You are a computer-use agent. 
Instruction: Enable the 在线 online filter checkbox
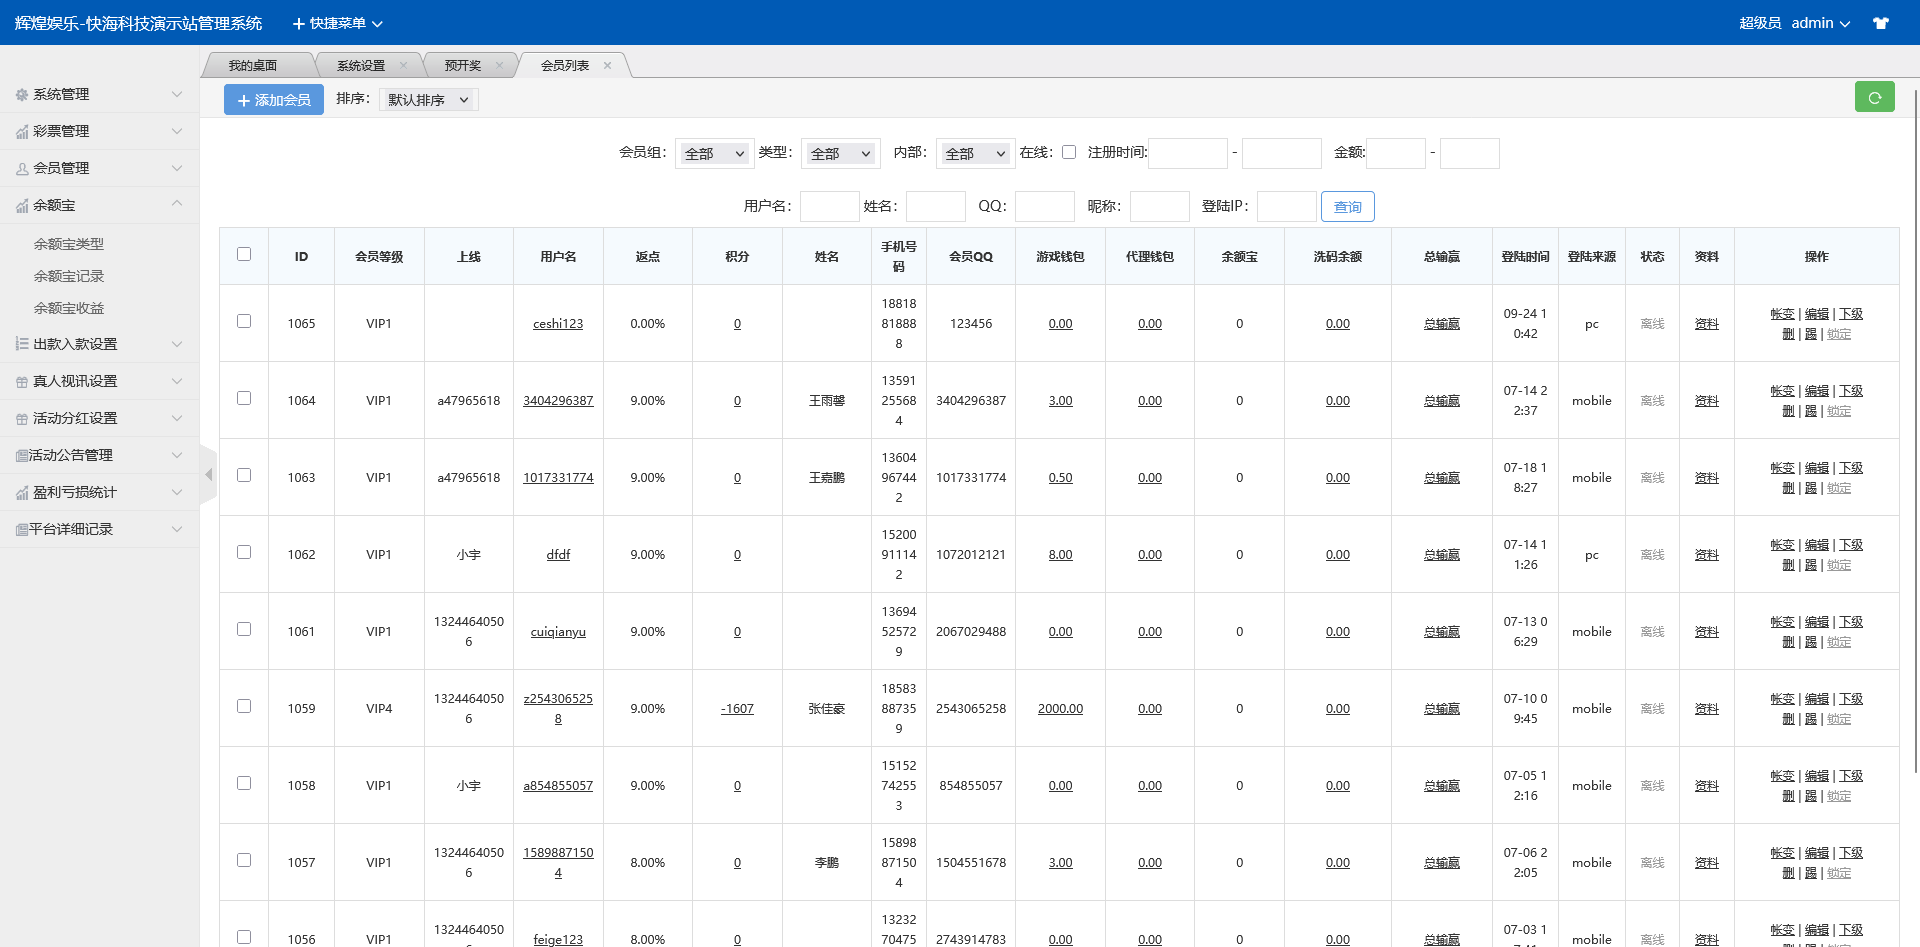[1069, 152]
